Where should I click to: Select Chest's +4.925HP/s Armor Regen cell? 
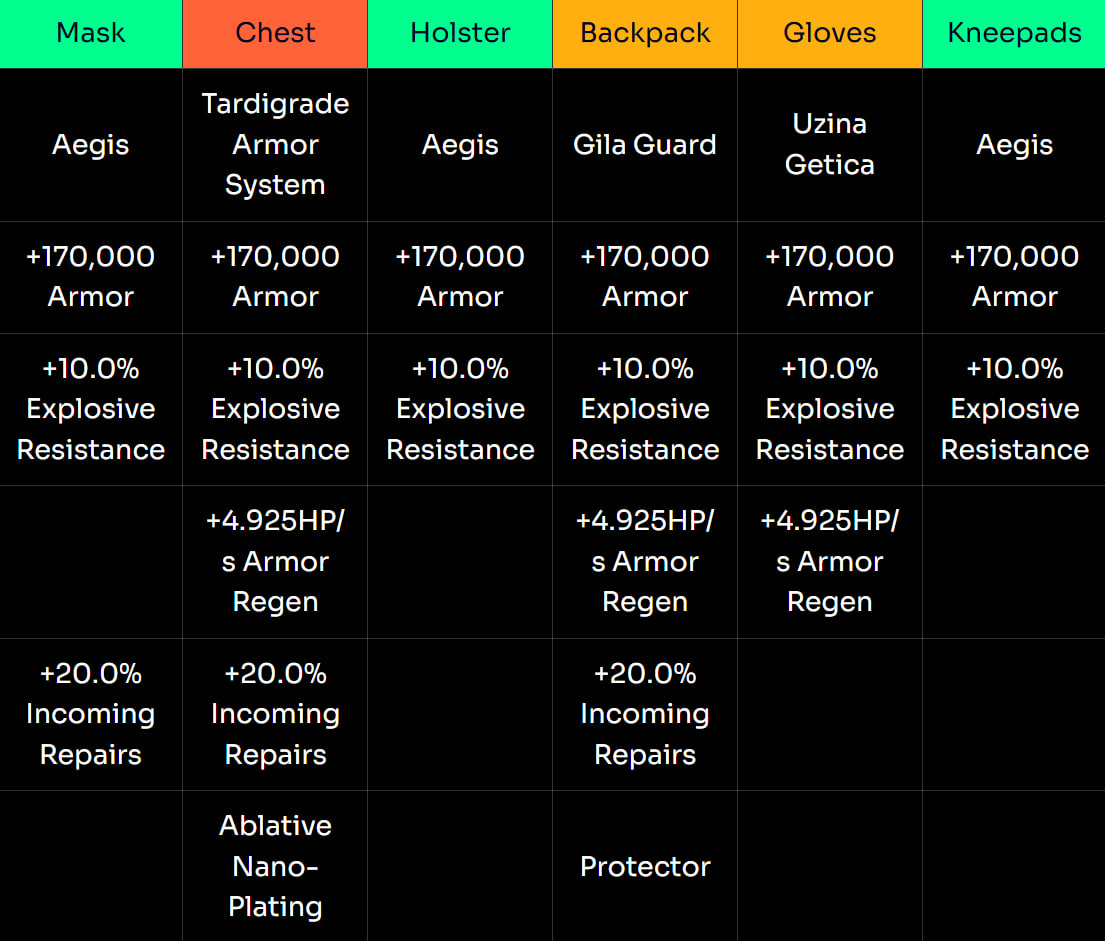point(275,561)
